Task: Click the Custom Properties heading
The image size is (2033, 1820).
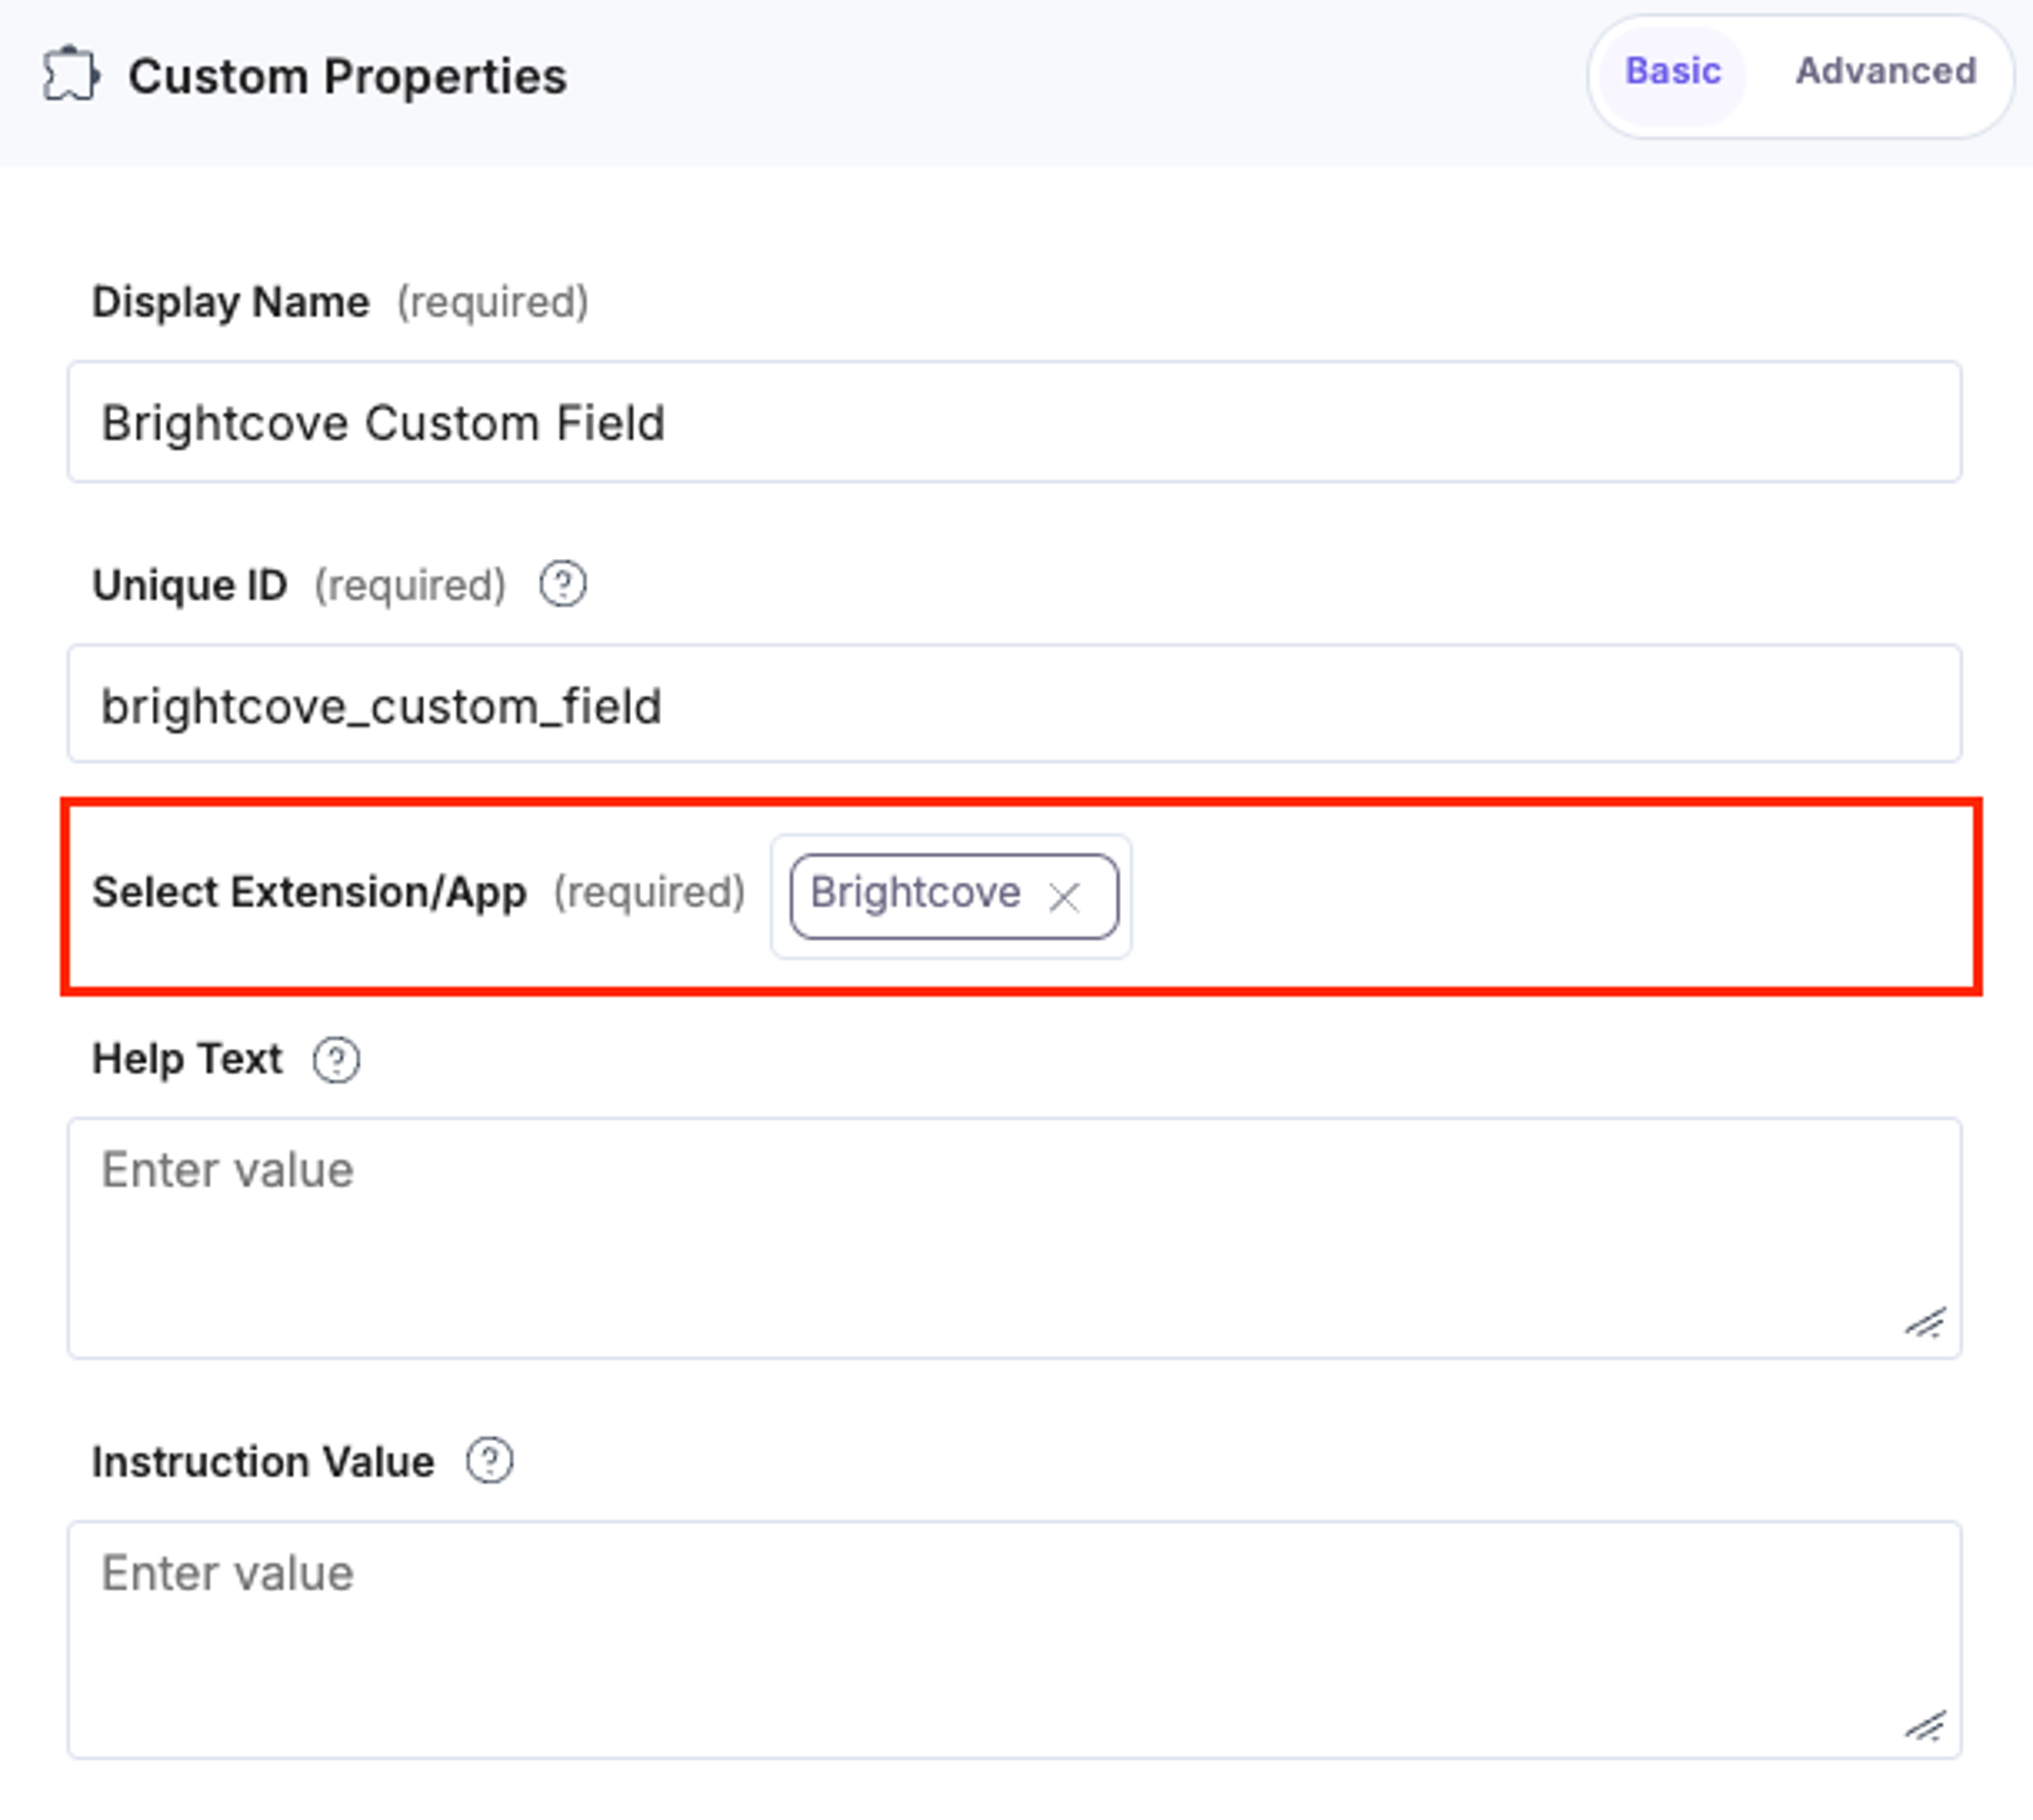Action: [347, 77]
